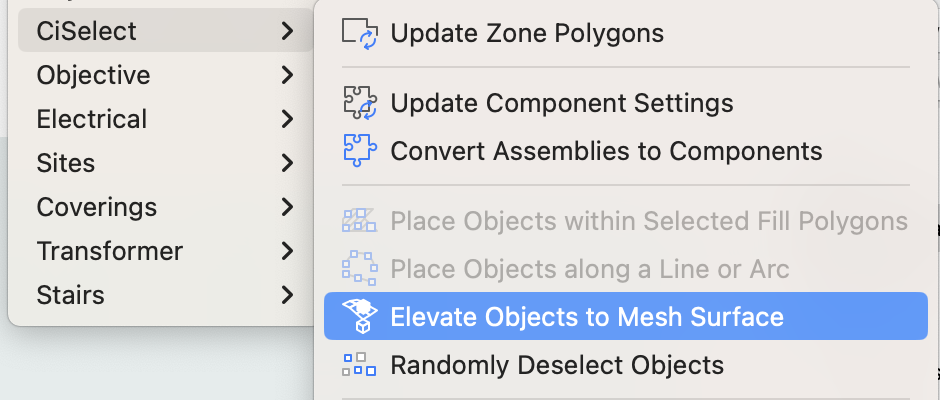Open the Objective menu item
The image size is (940, 400).
(93, 75)
